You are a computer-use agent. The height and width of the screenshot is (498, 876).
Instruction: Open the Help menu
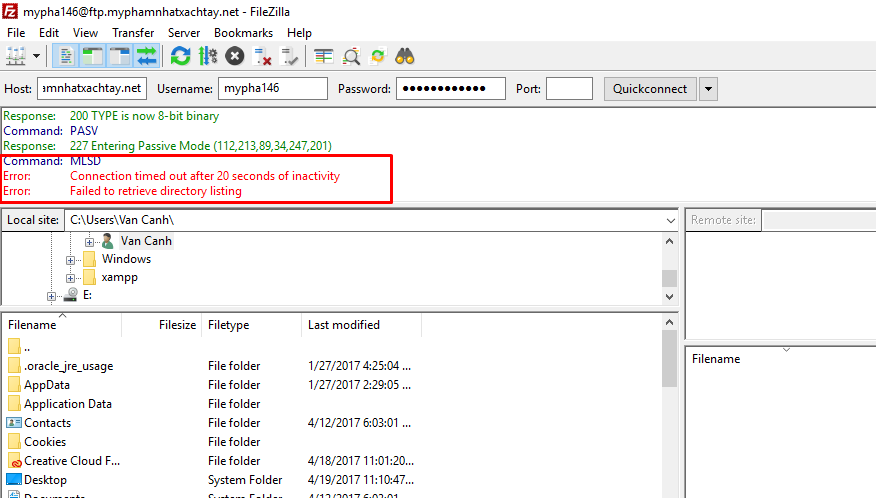pyautogui.click(x=299, y=33)
